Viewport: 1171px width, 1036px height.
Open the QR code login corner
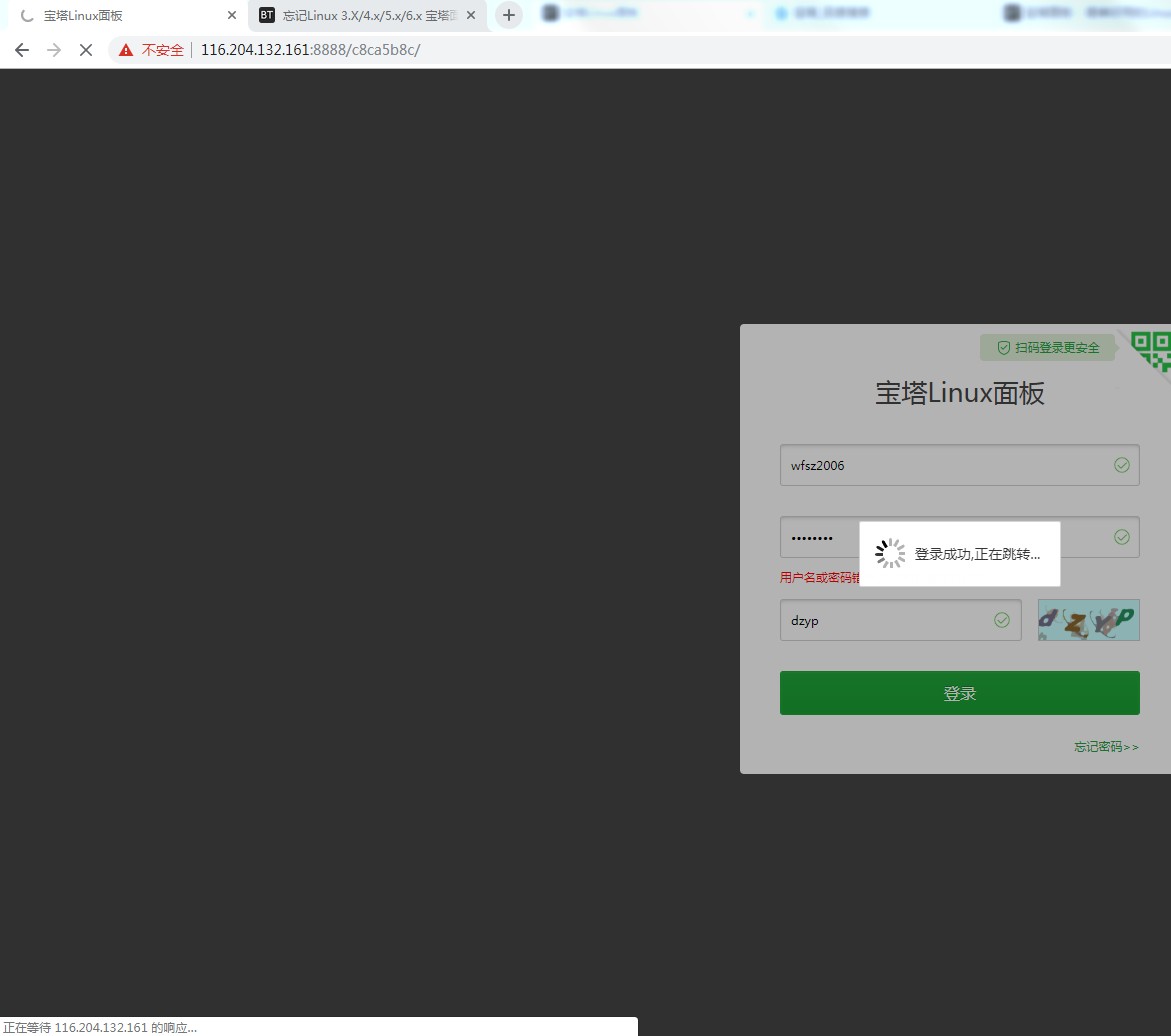pos(1150,351)
